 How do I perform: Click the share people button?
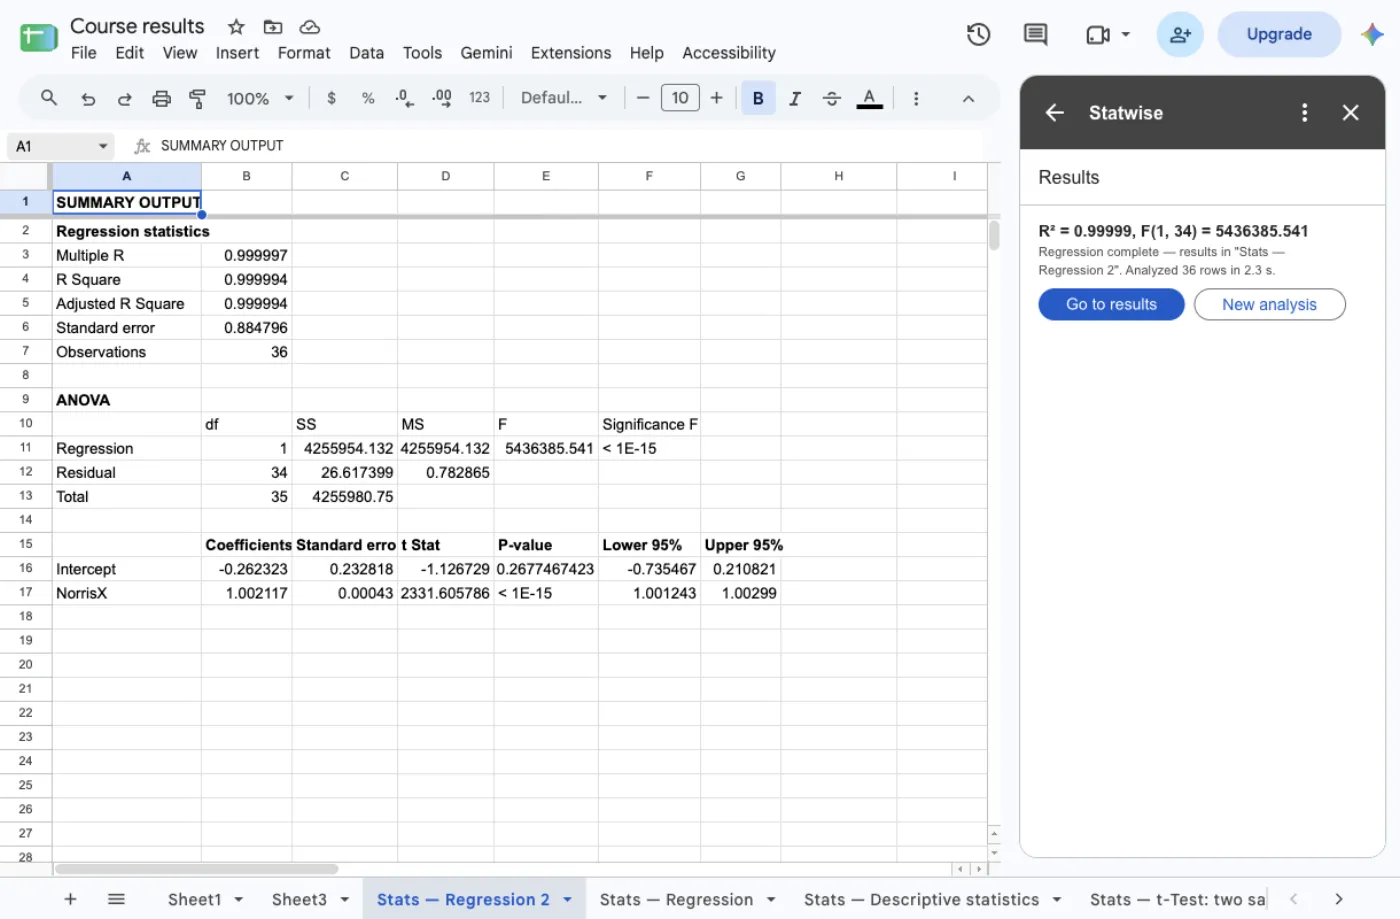coord(1180,34)
